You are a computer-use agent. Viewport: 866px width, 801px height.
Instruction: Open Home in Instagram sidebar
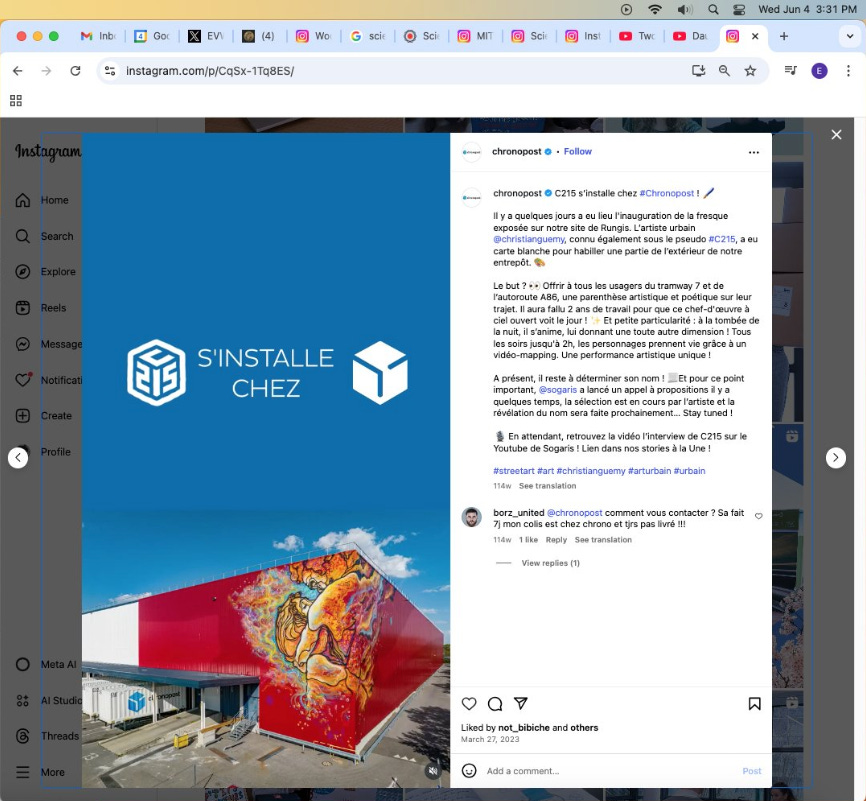pyautogui.click(x=43, y=200)
